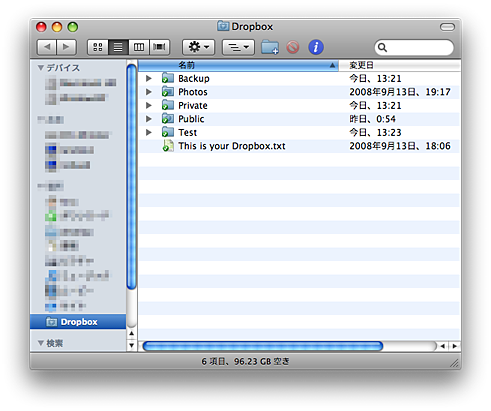
Task: Click the window resize grip corner
Action: point(455,362)
